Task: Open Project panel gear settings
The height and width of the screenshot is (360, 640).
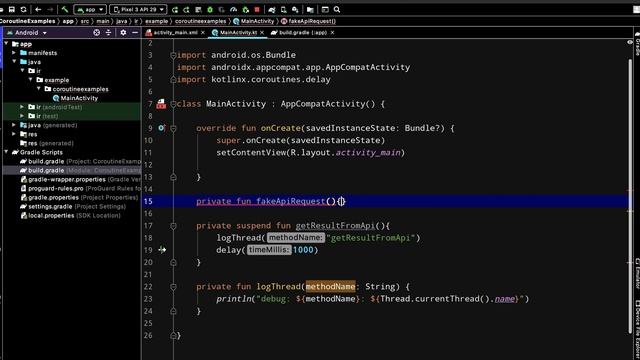Action: tap(123, 33)
